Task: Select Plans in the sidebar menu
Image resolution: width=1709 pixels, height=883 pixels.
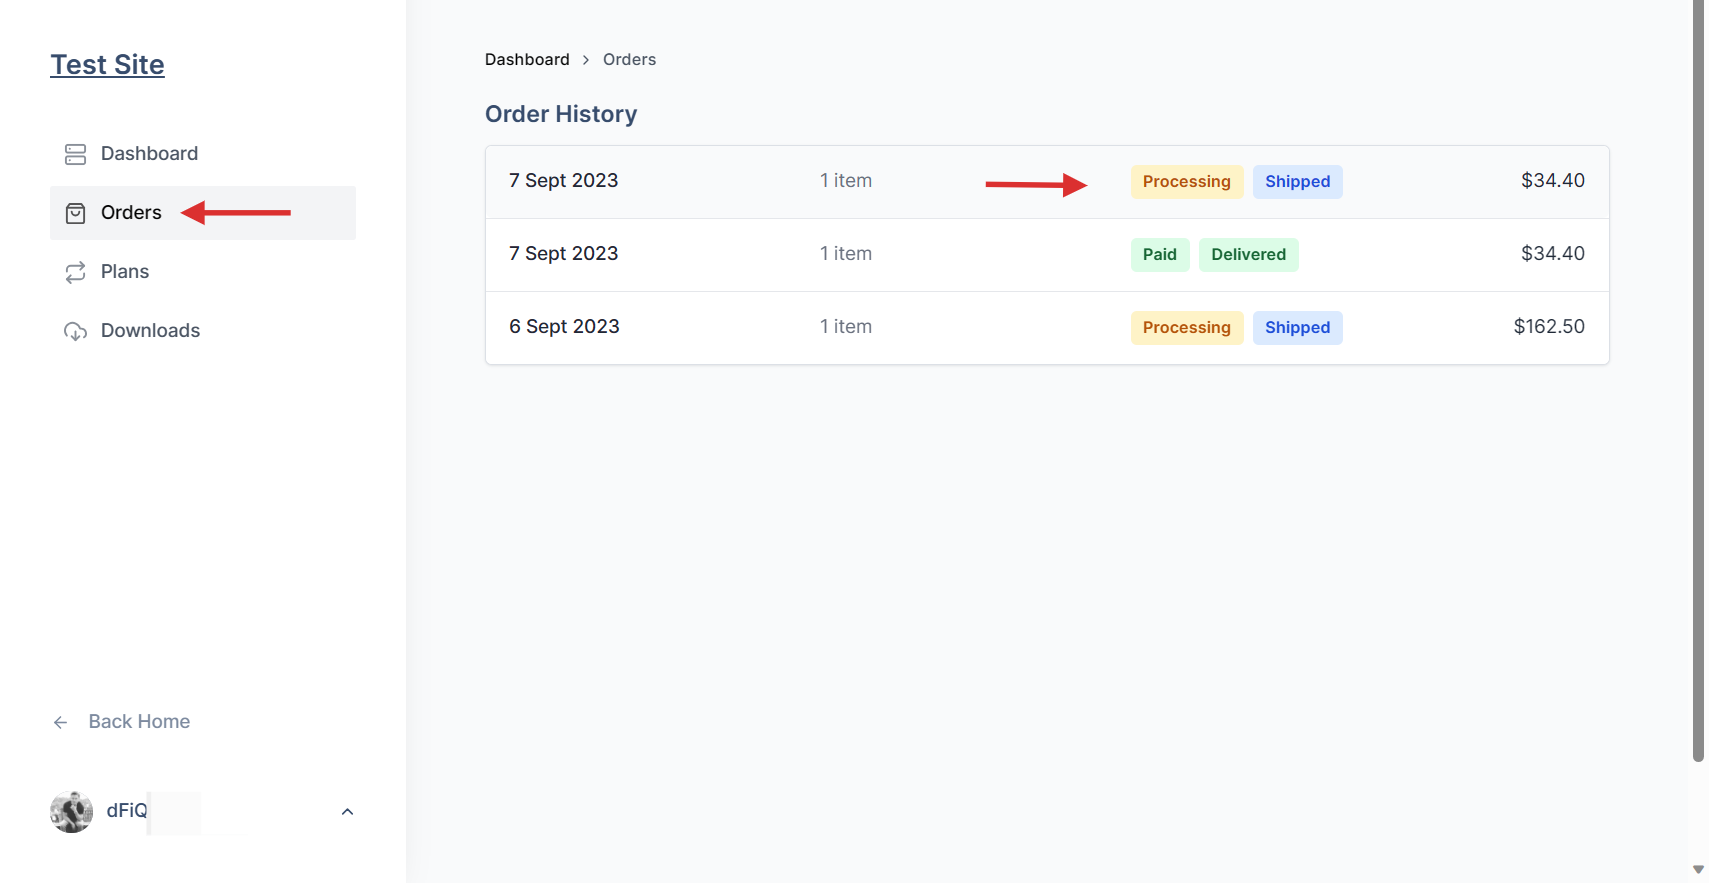Action: click(125, 272)
